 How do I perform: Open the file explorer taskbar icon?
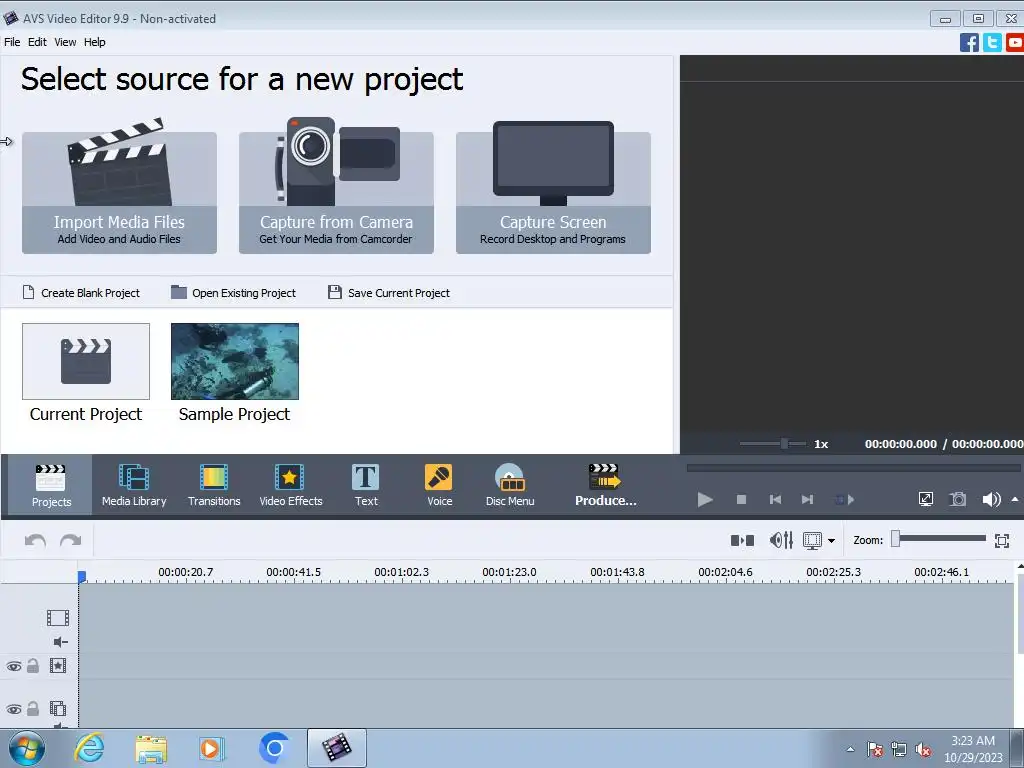[152, 748]
